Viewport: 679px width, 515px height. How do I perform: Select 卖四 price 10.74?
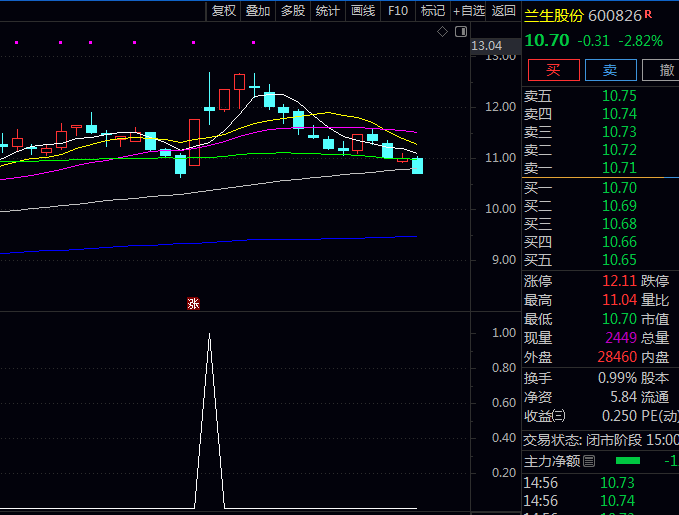click(x=619, y=114)
